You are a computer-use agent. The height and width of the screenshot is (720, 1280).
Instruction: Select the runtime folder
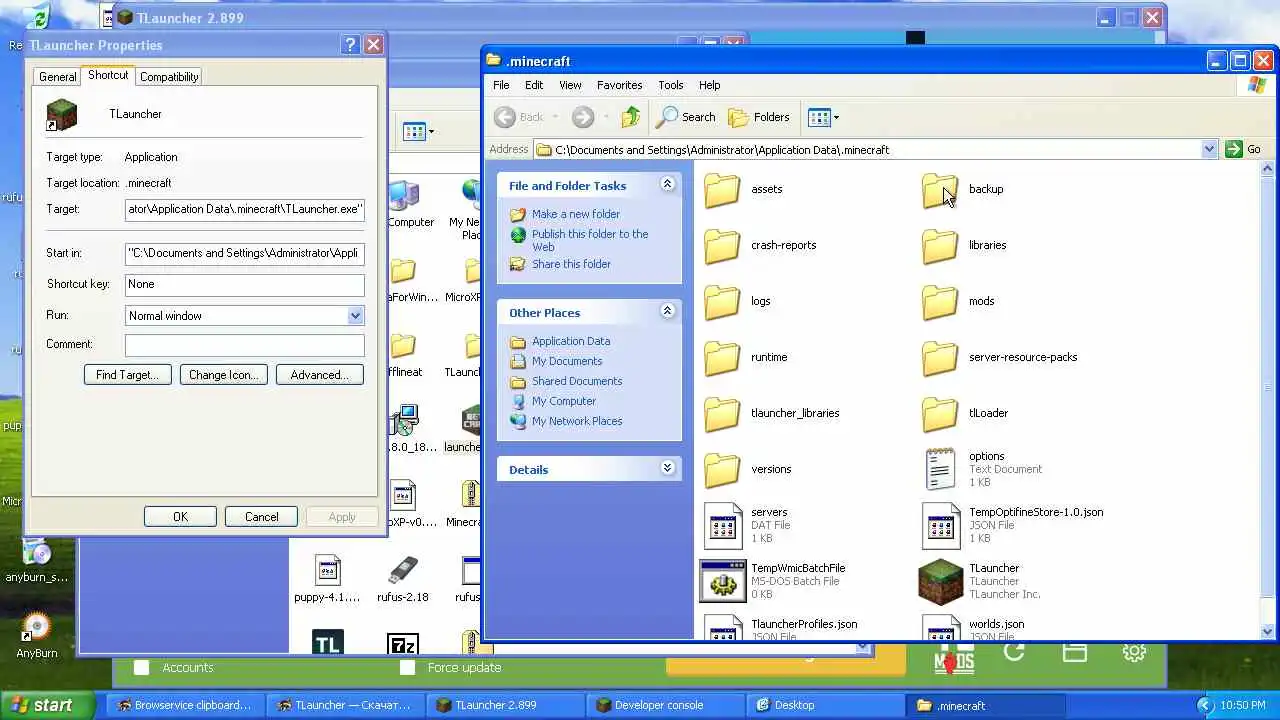(x=745, y=357)
